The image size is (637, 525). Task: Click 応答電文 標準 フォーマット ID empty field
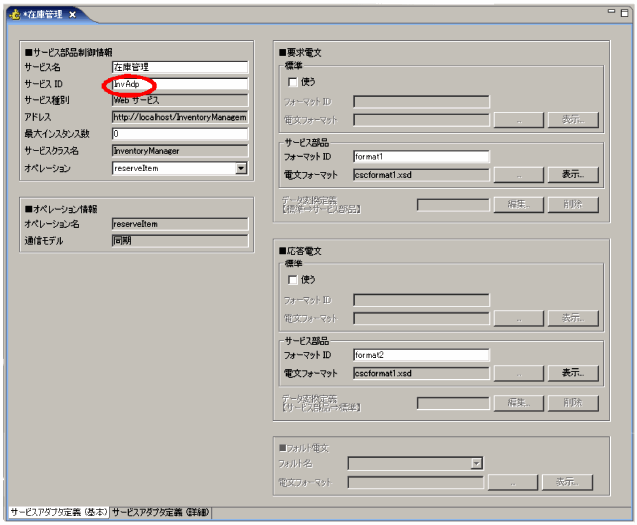tap(421, 300)
